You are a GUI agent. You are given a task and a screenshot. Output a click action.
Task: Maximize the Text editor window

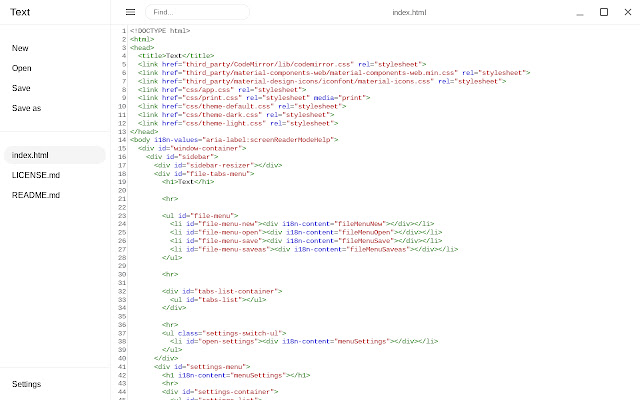click(603, 12)
